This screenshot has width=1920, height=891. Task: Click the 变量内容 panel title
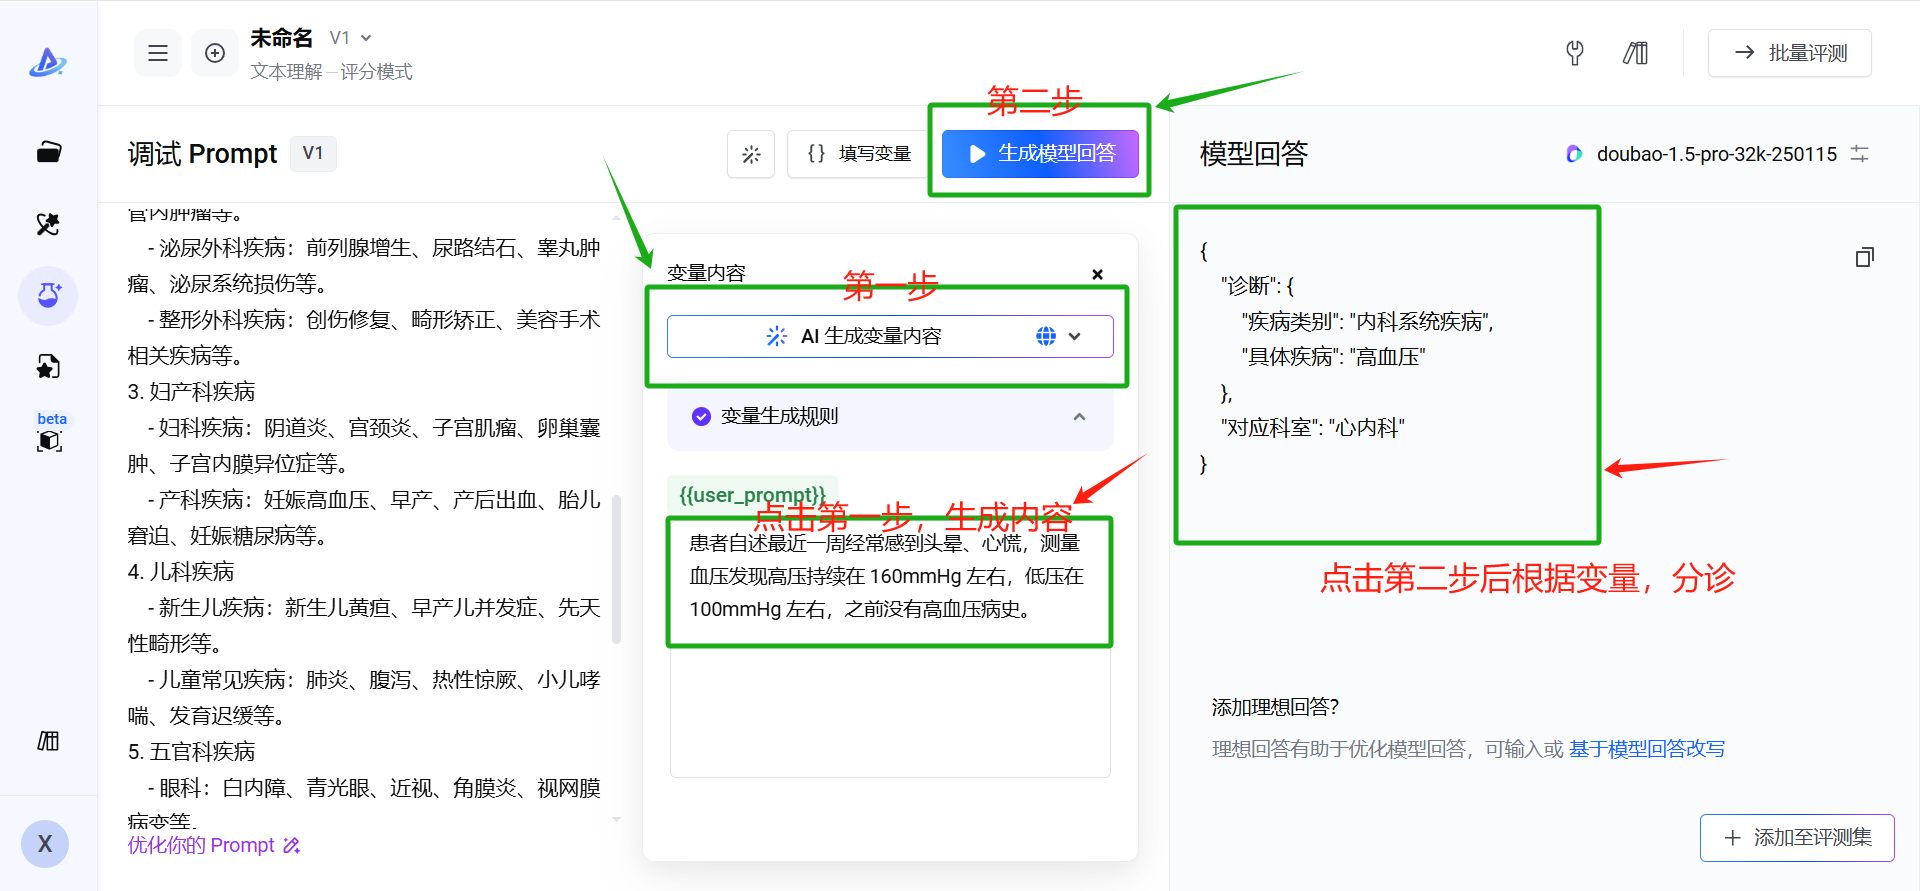coord(706,274)
